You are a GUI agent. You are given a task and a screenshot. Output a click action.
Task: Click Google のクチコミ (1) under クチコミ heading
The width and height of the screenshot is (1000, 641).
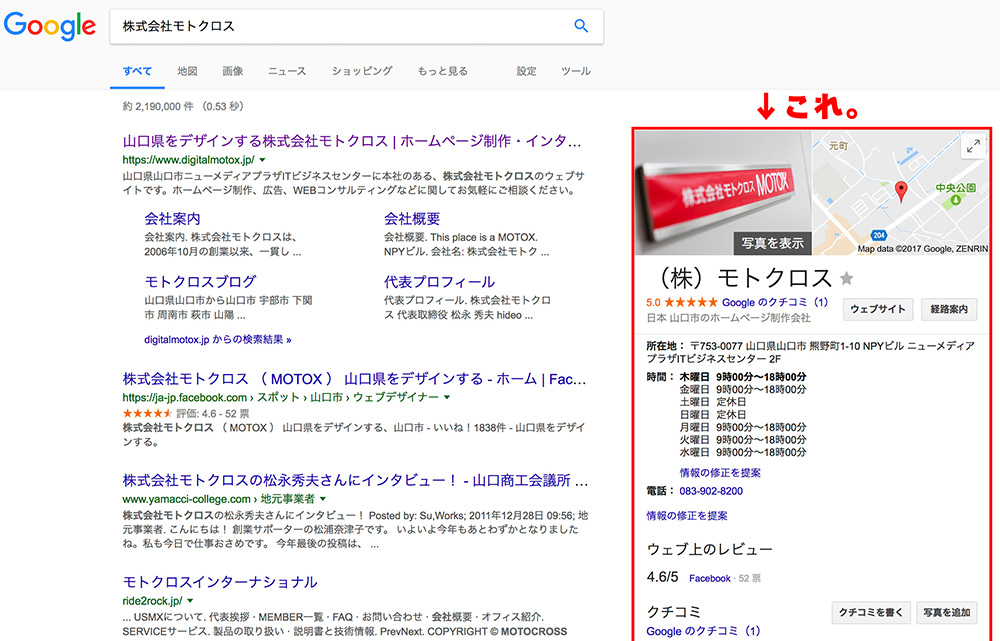tap(703, 631)
